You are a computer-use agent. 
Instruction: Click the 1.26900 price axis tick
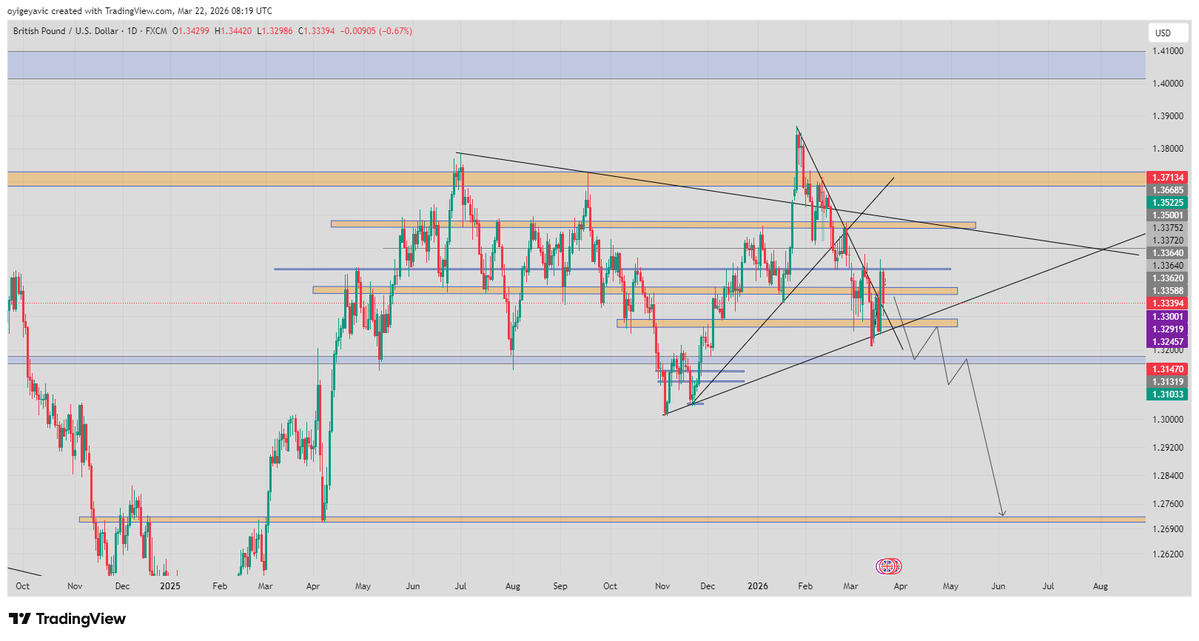[1169, 529]
